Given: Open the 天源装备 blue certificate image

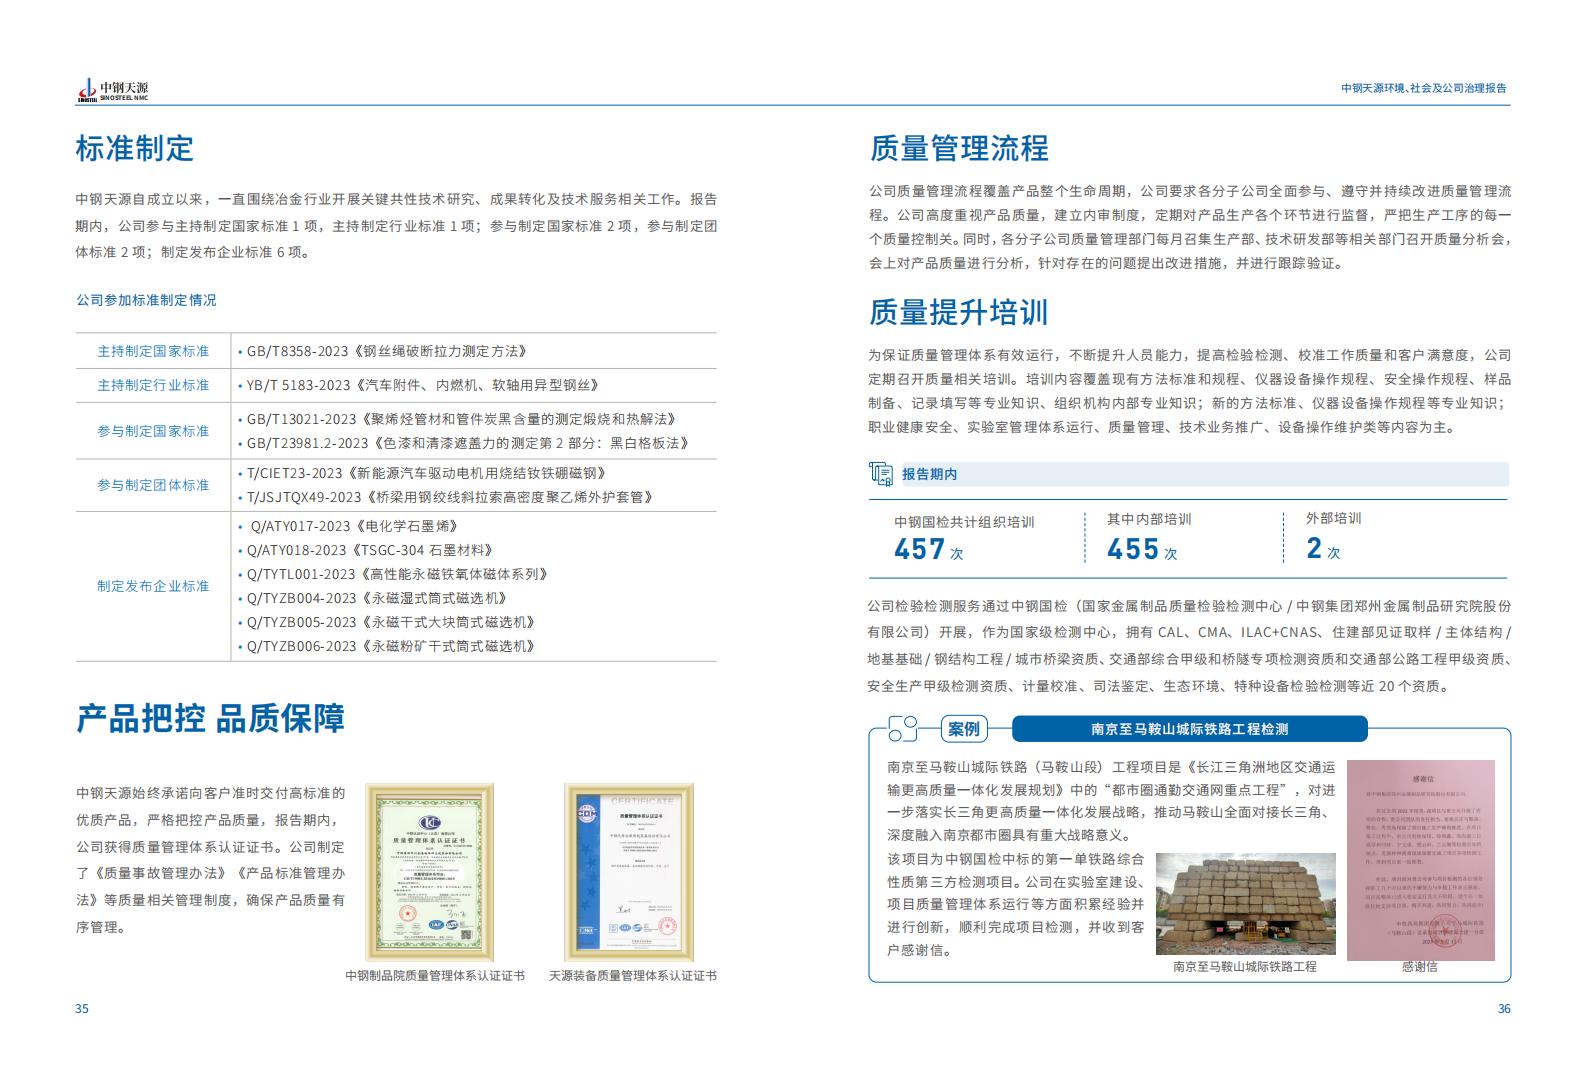Looking at the screenshot, I should point(629,867).
